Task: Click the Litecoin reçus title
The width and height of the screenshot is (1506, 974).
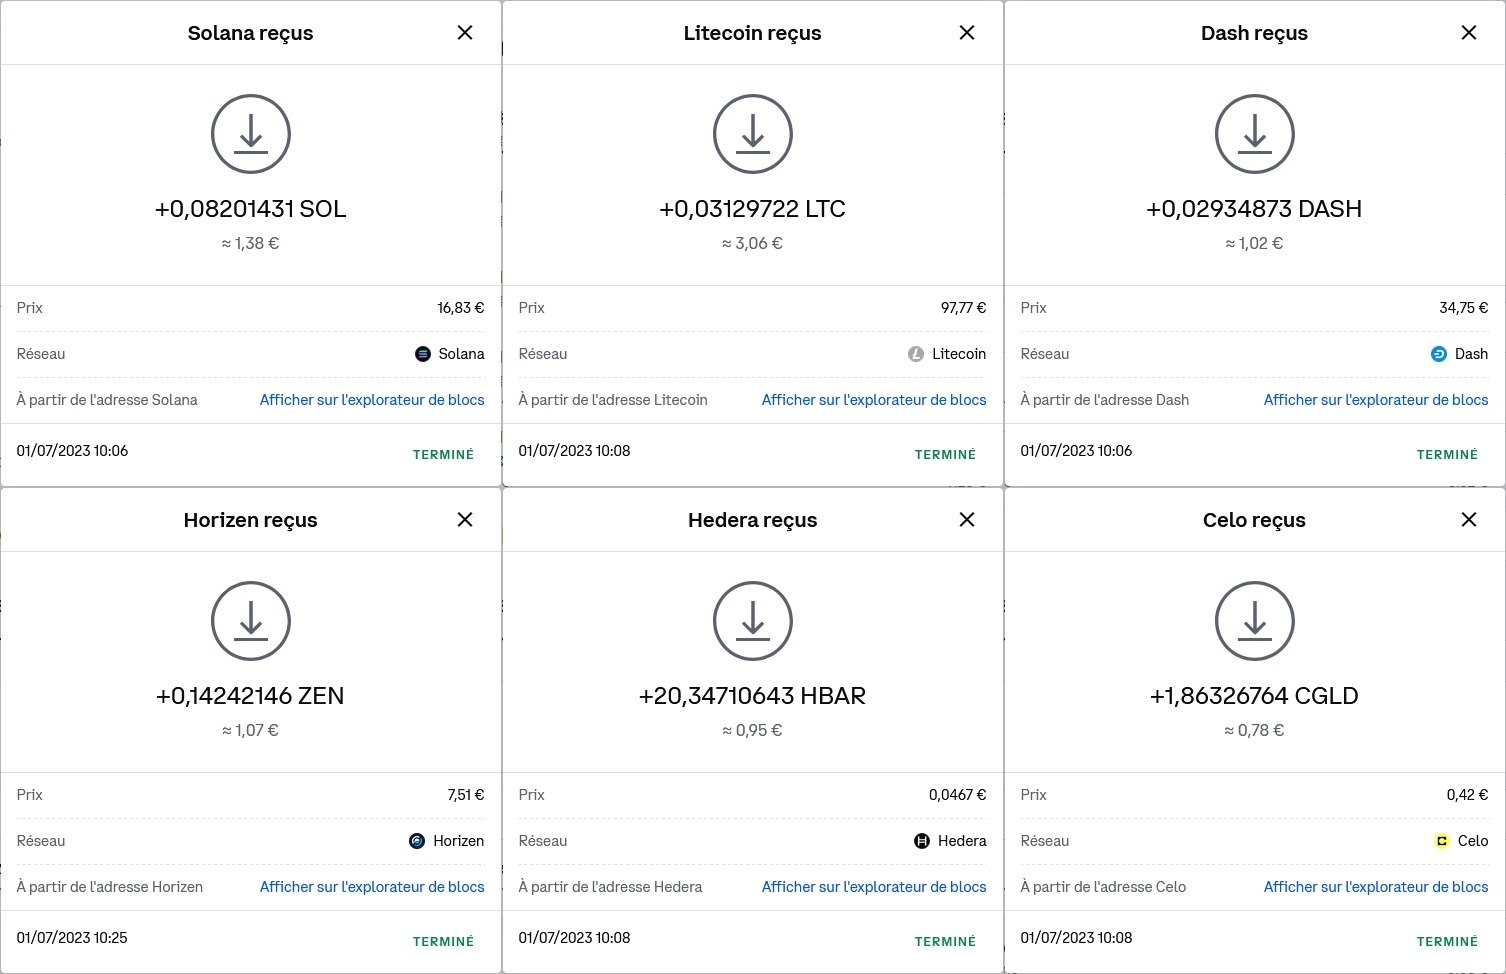Action: pos(753,33)
